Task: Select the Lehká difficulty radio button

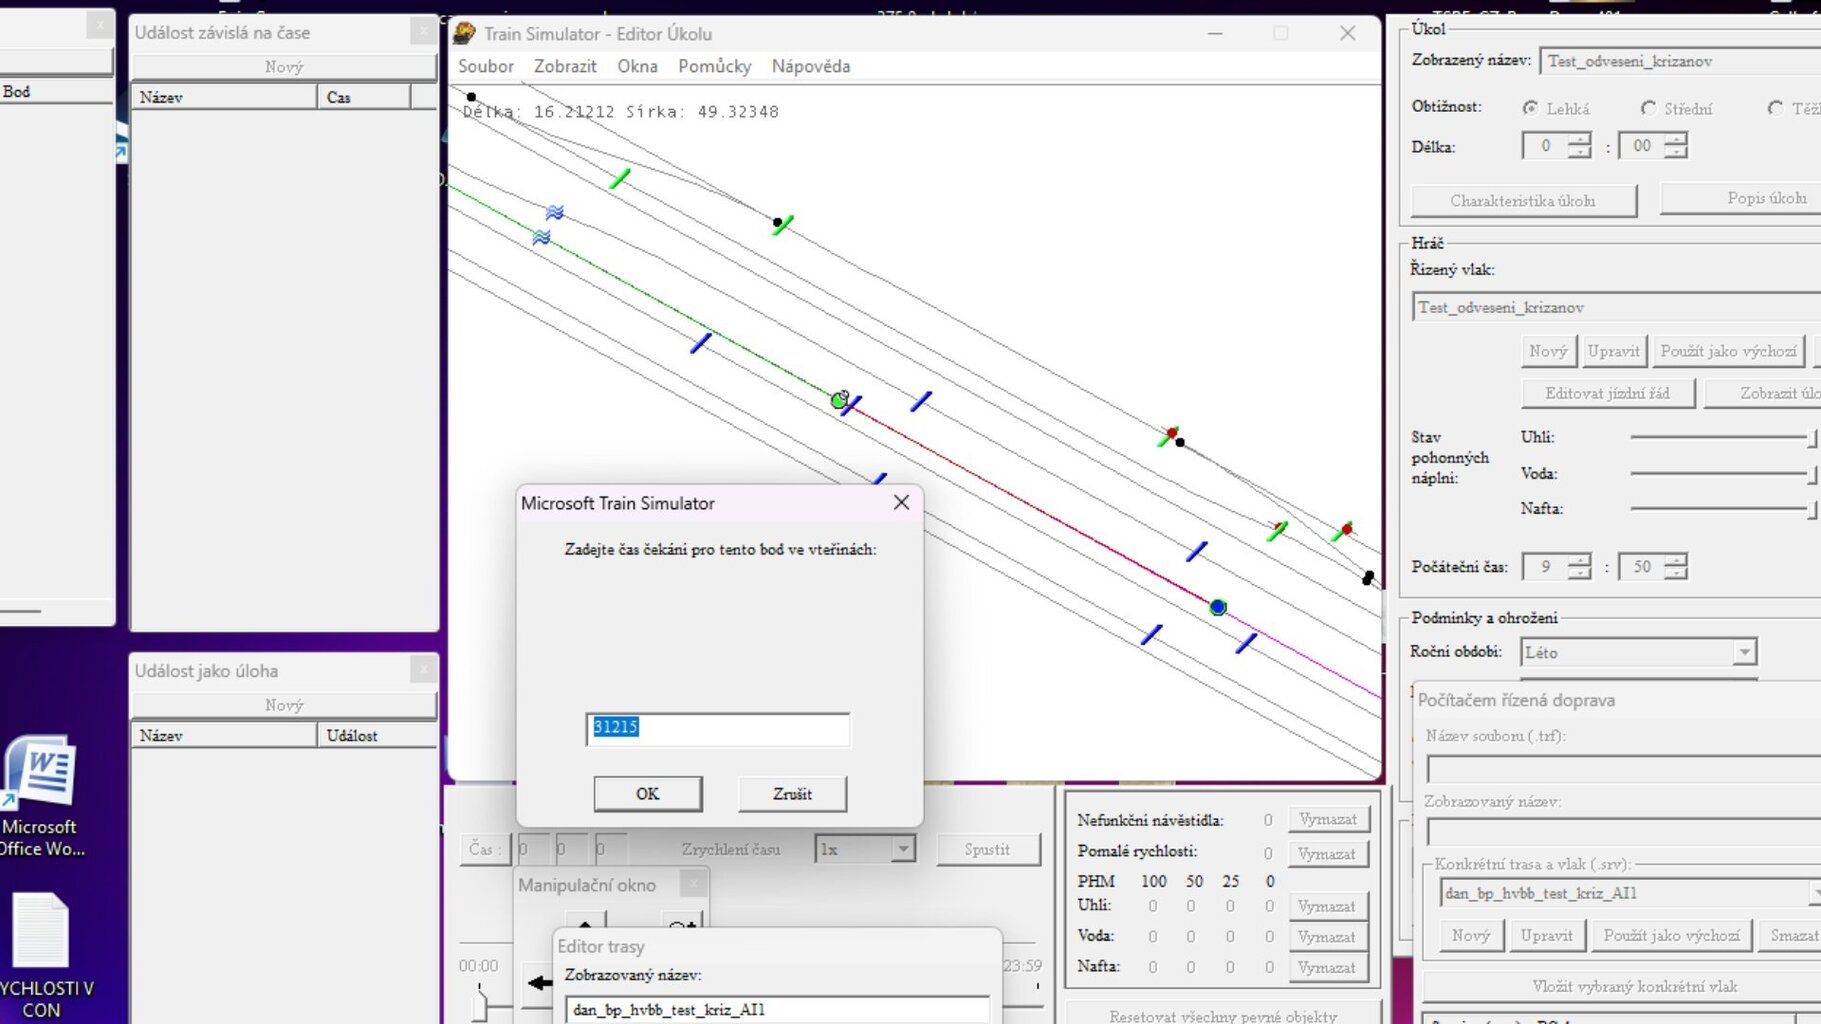Action: click(1530, 108)
